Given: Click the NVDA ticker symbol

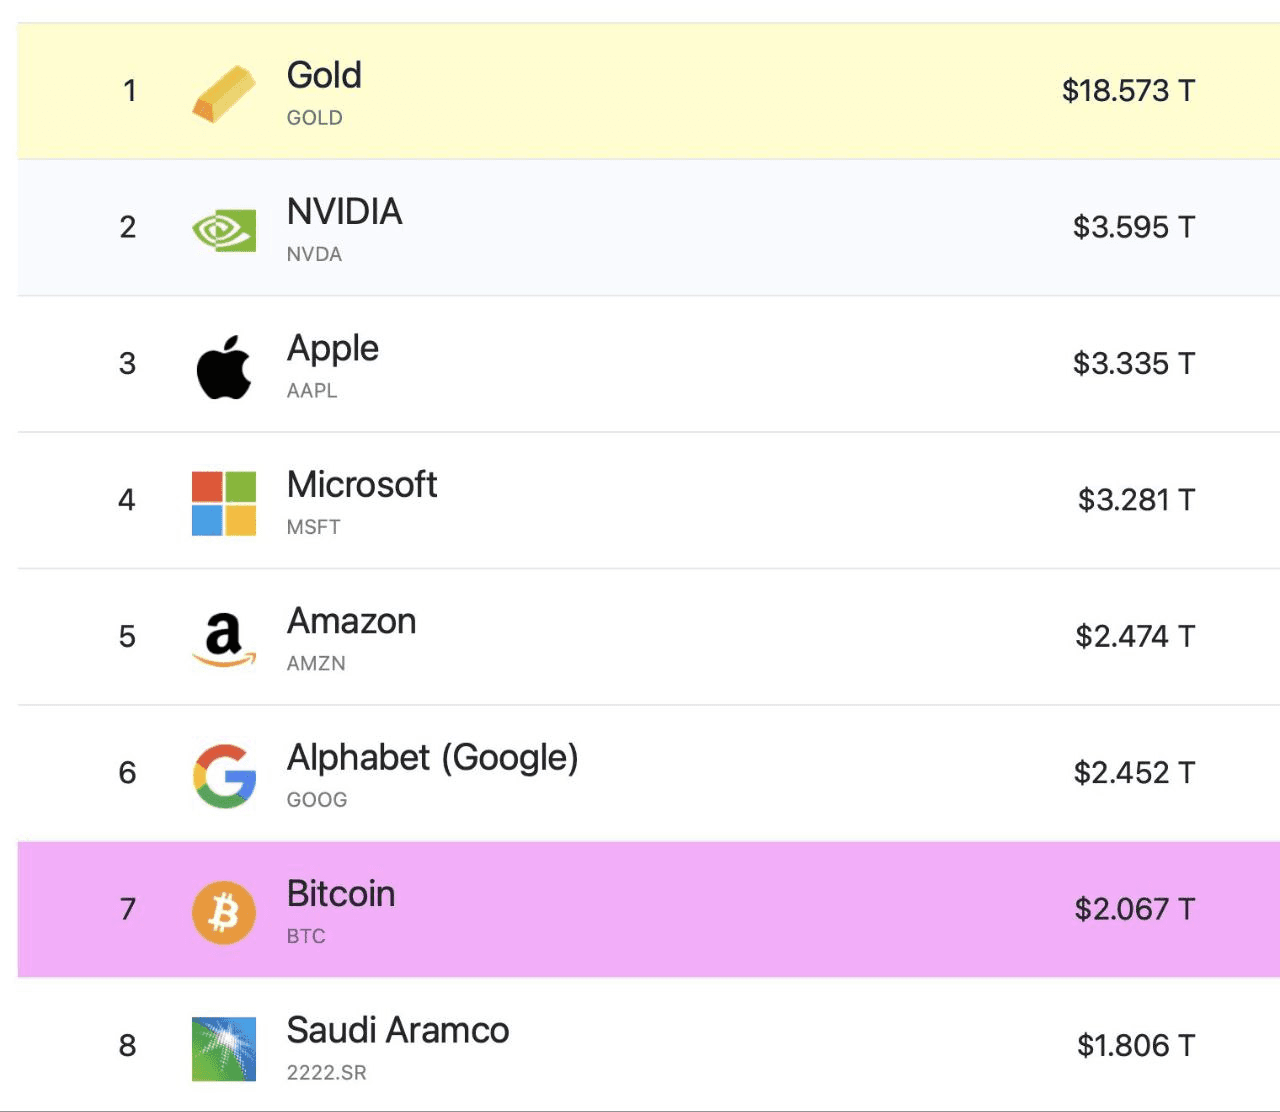Looking at the screenshot, I should [x=314, y=254].
